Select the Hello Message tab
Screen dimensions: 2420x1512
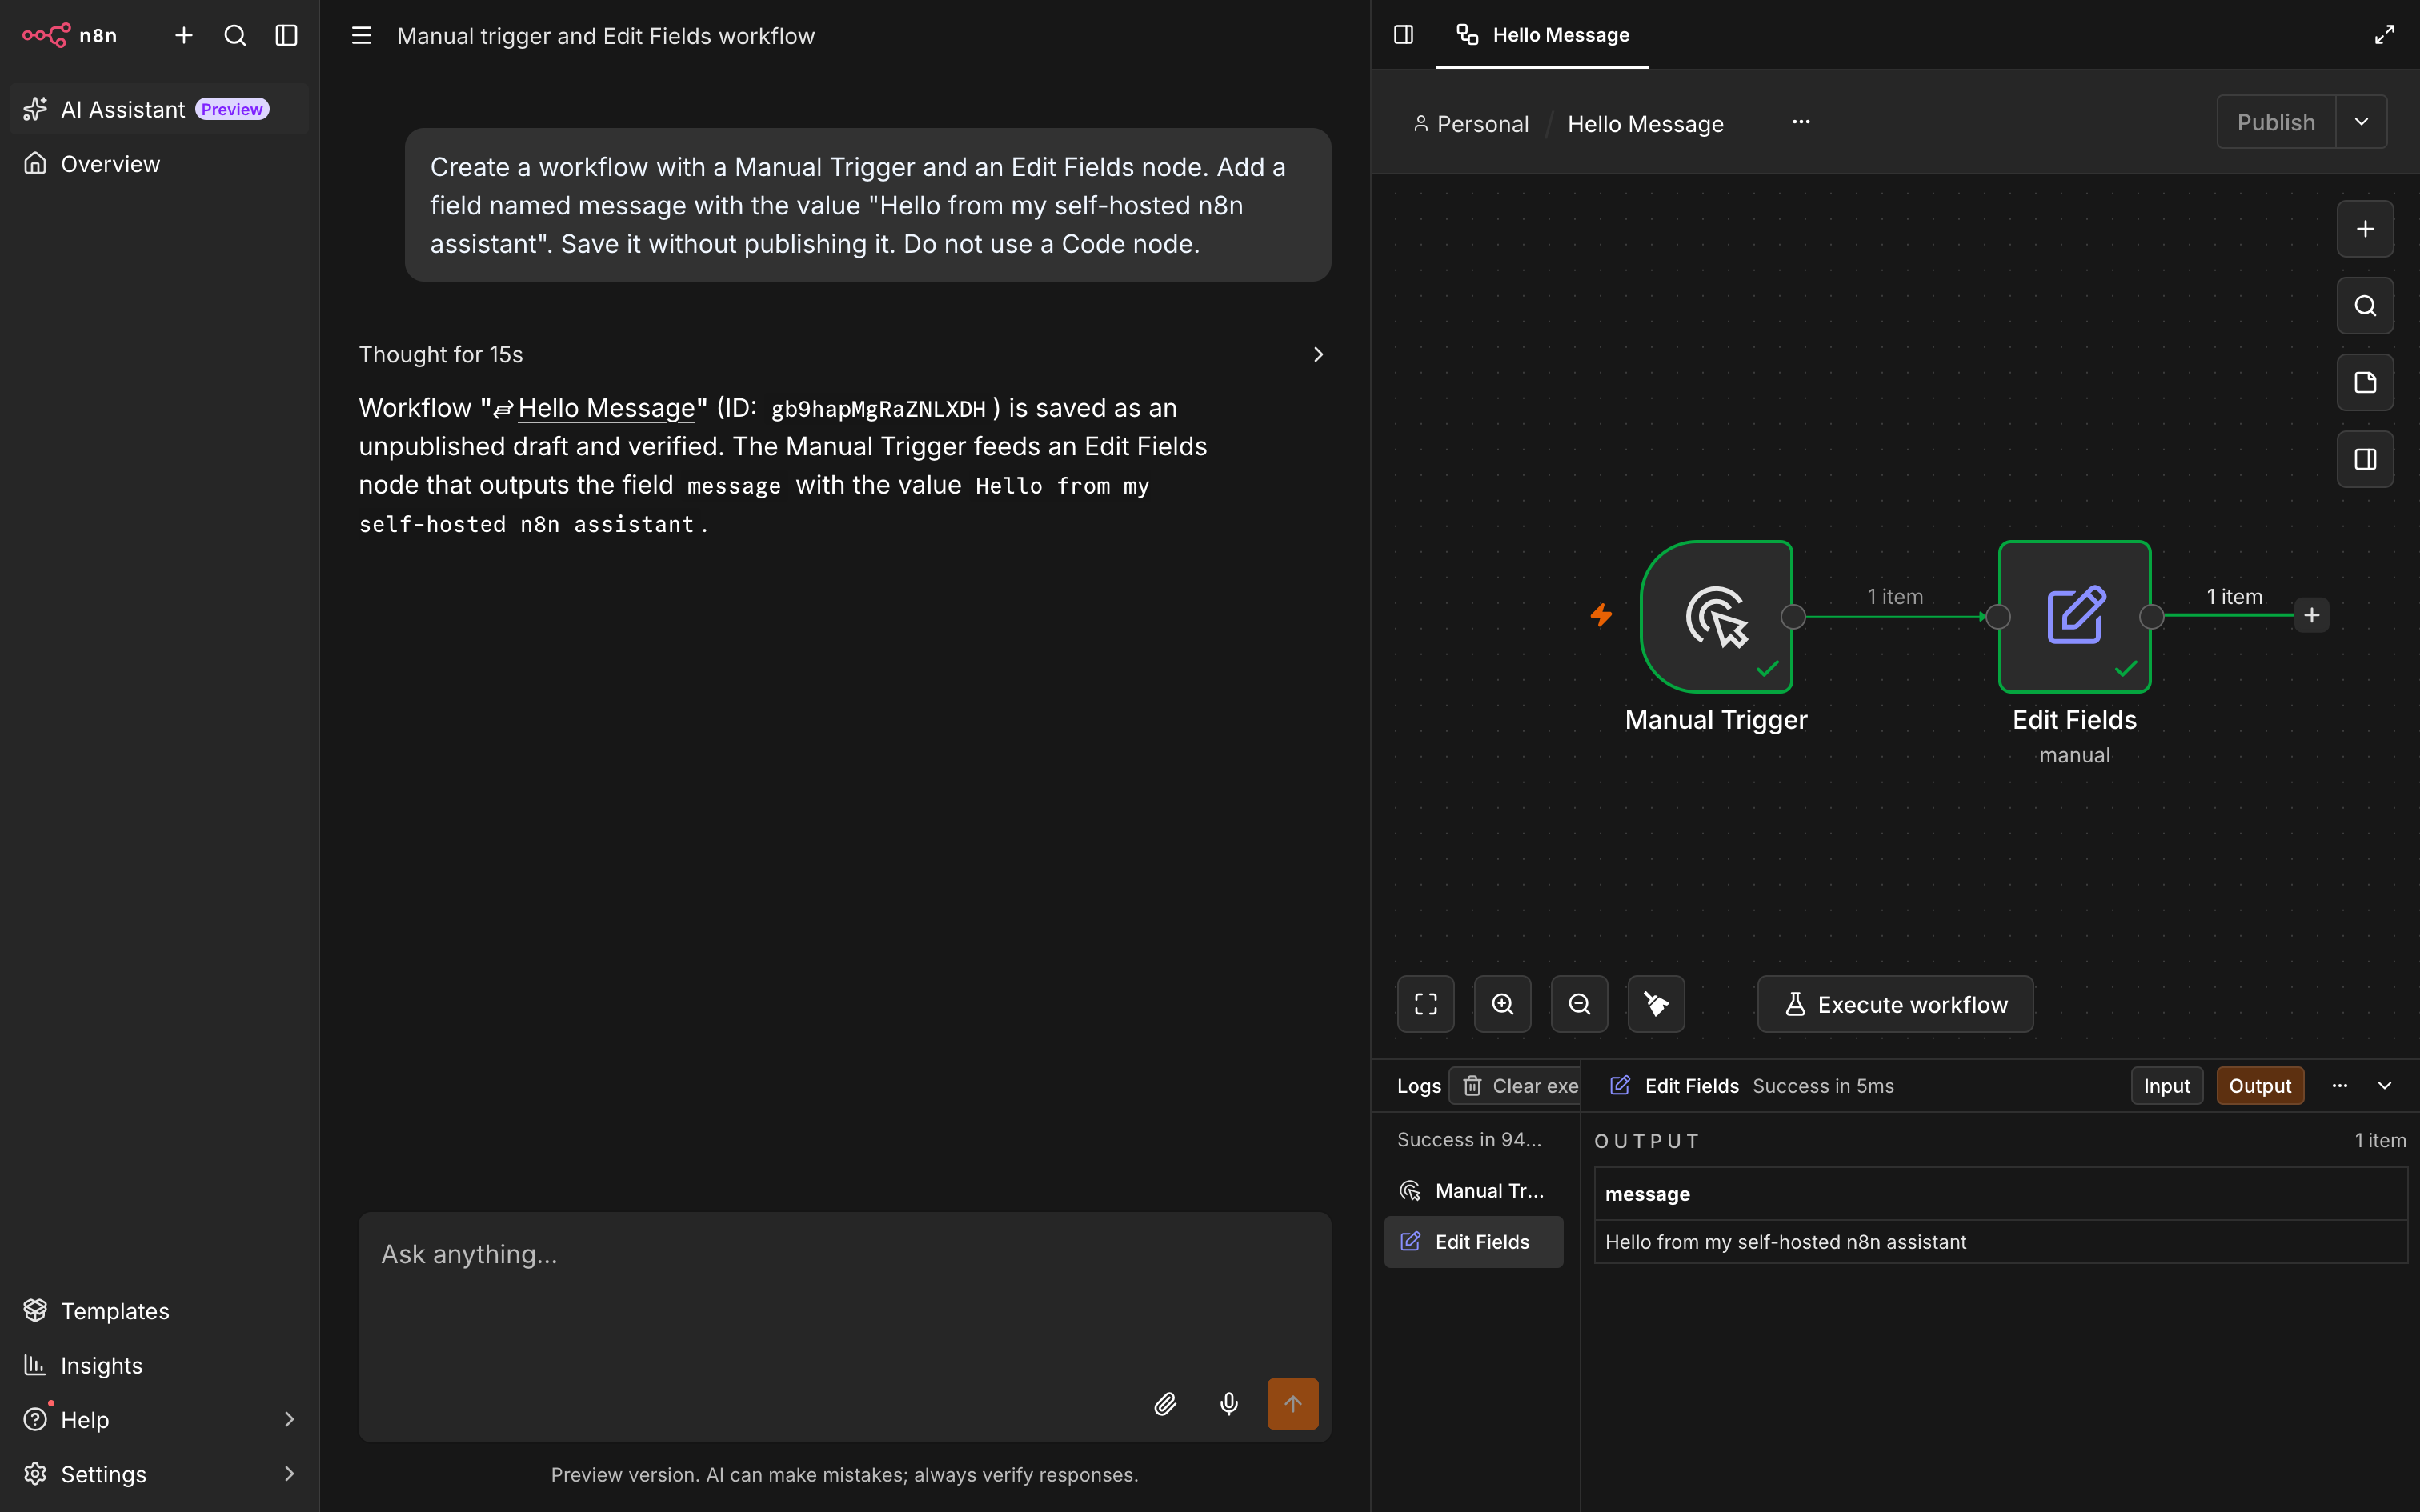point(1542,35)
